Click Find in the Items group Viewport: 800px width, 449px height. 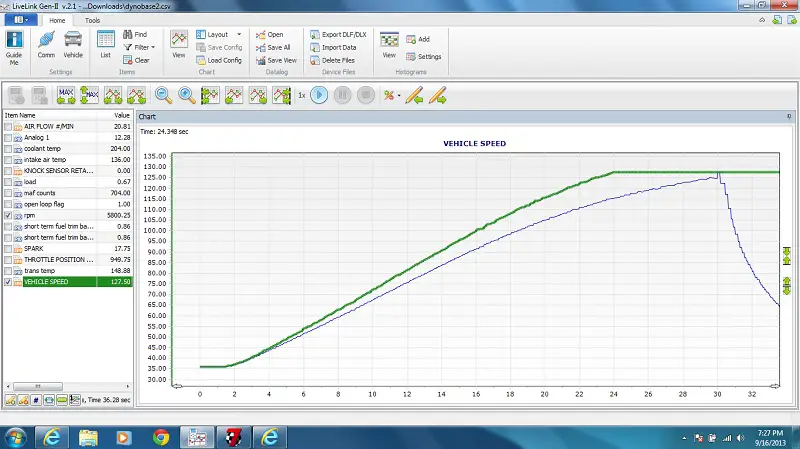coord(135,34)
